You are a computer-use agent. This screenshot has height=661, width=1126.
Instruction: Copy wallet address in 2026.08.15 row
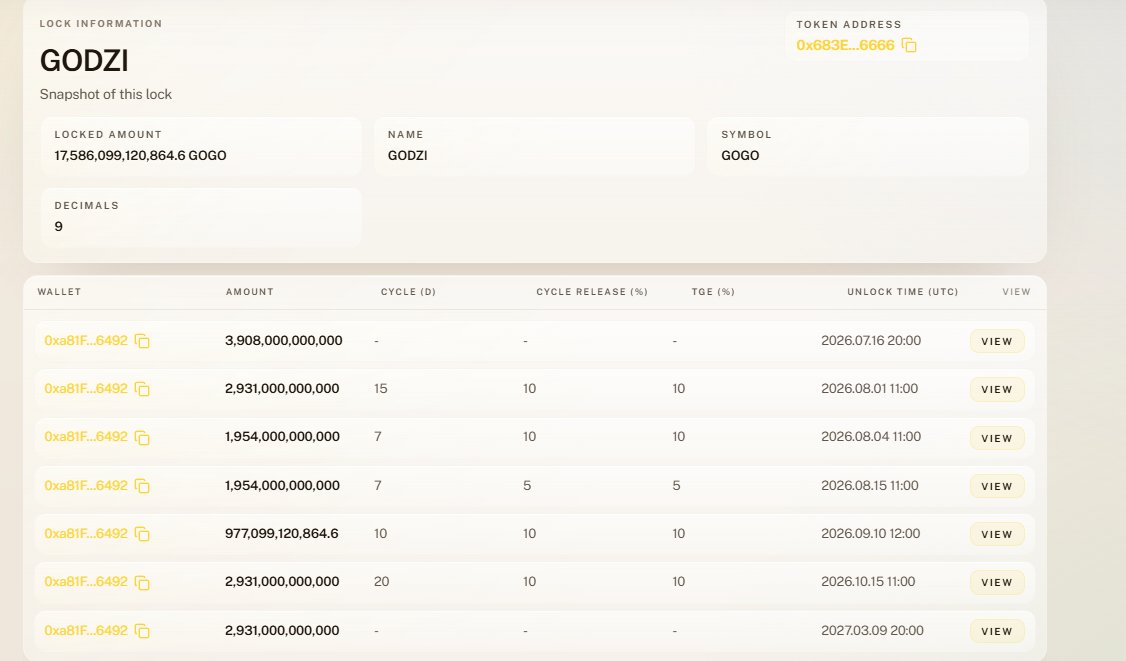(142, 486)
